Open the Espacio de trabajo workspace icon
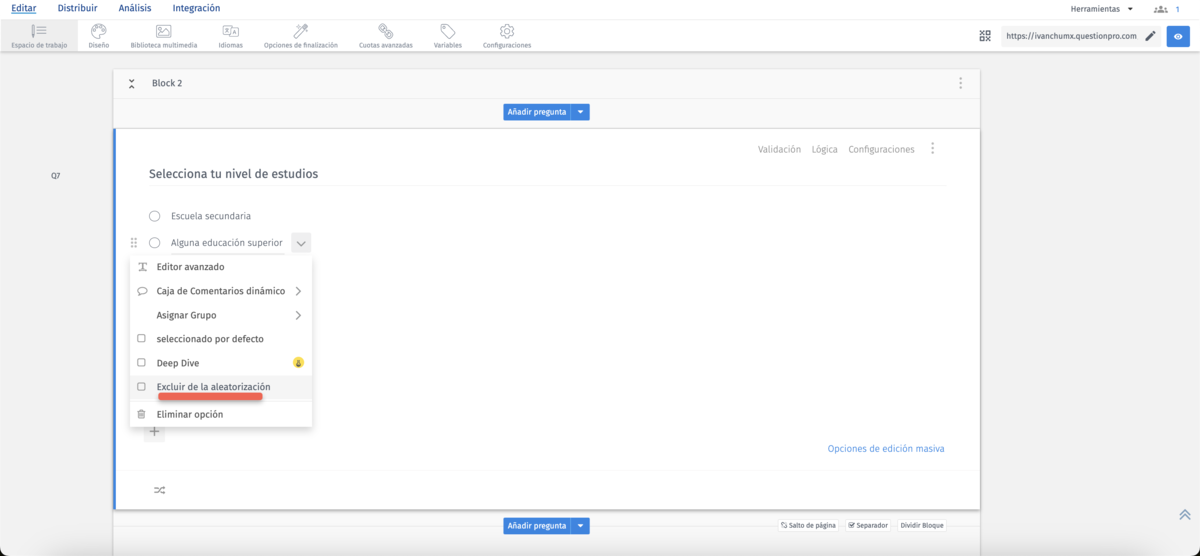The image size is (1200, 556). [39, 31]
